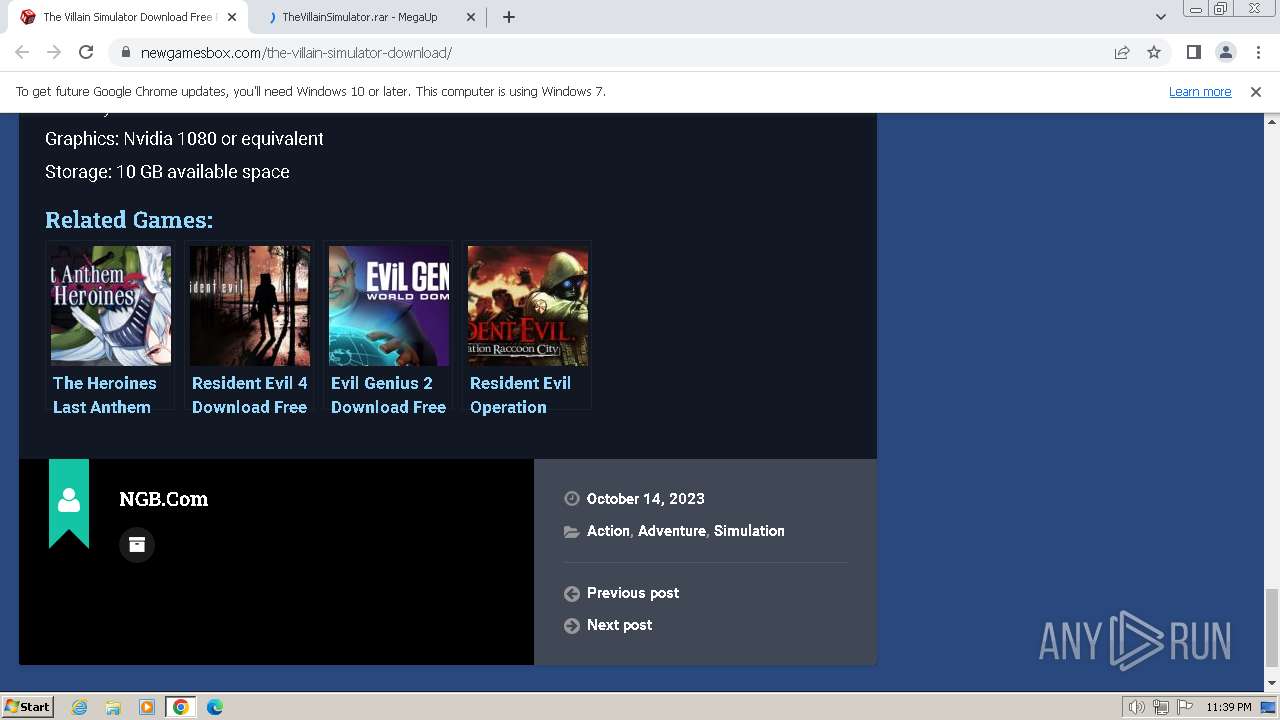The width and height of the screenshot is (1280, 720).
Task: Open Resident Evil Operation thumbnail
Action: pyautogui.click(x=528, y=306)
